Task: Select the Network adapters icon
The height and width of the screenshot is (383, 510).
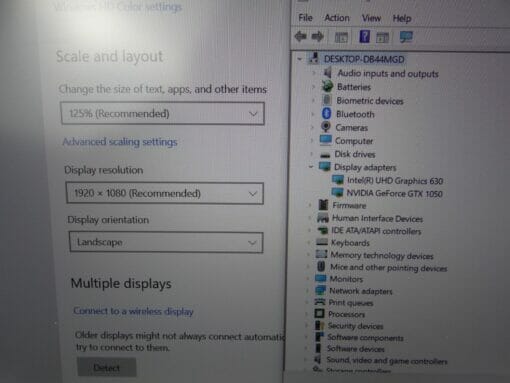Action: (x=320, y=290)
